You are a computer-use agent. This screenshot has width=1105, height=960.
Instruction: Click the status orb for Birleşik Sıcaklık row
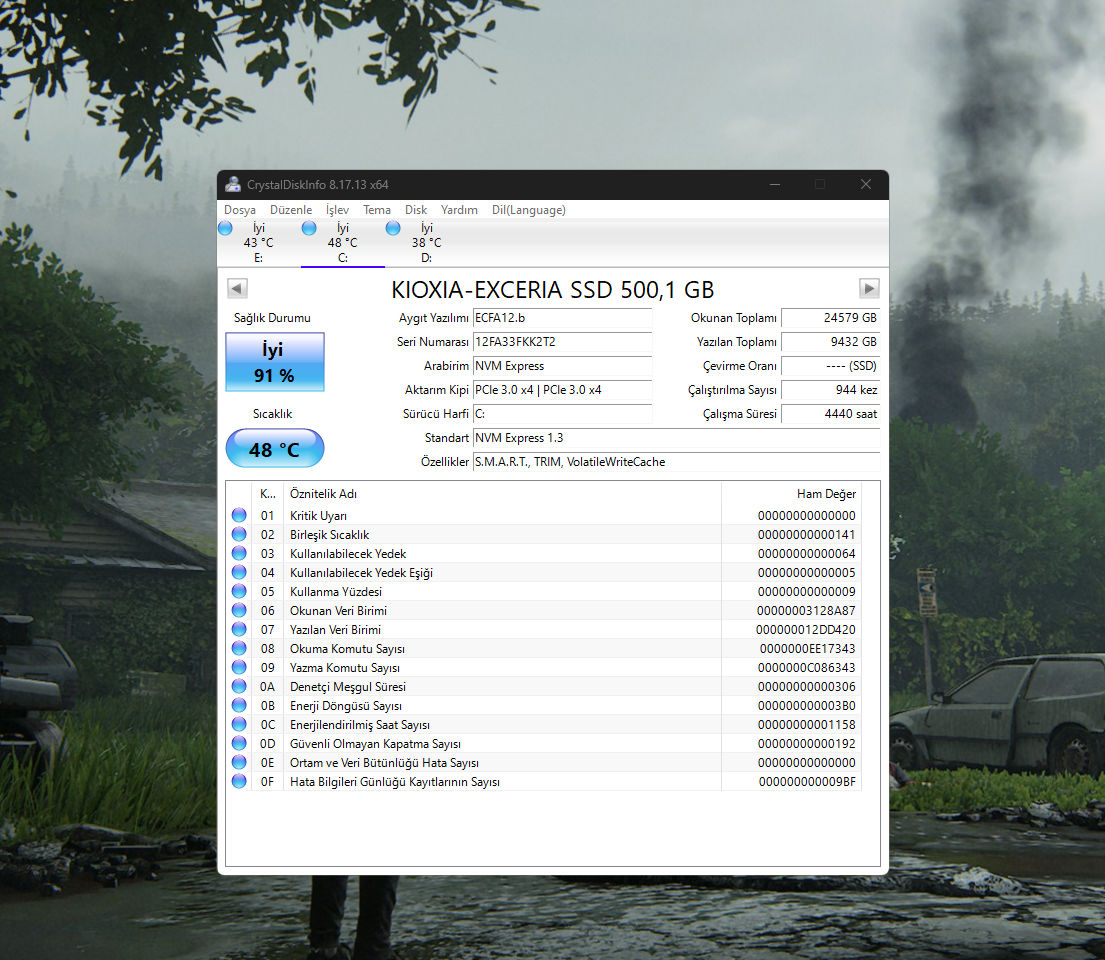click(x=240, y=534)
